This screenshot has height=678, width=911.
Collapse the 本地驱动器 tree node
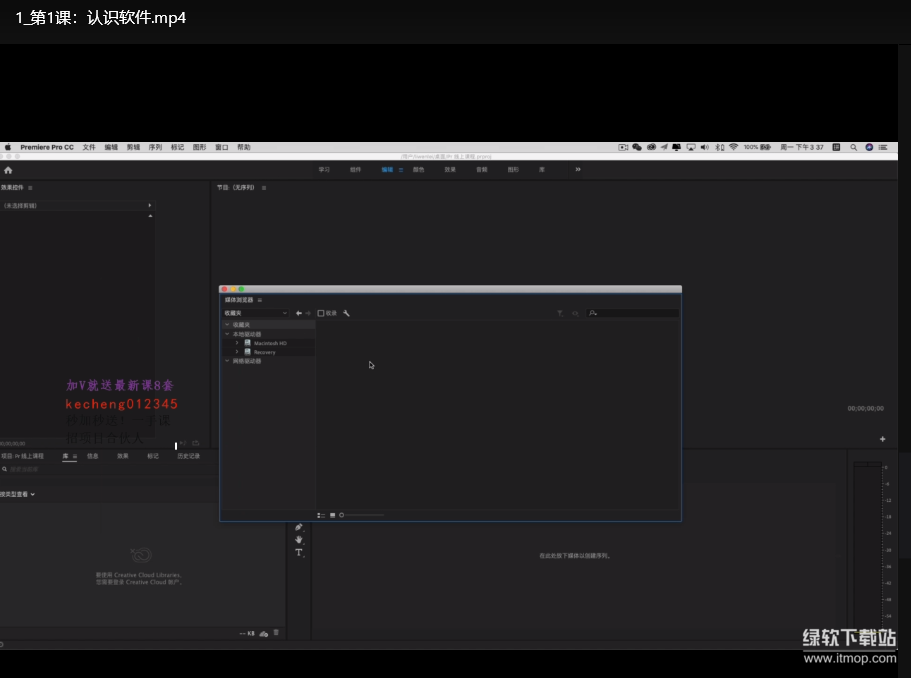227,334
